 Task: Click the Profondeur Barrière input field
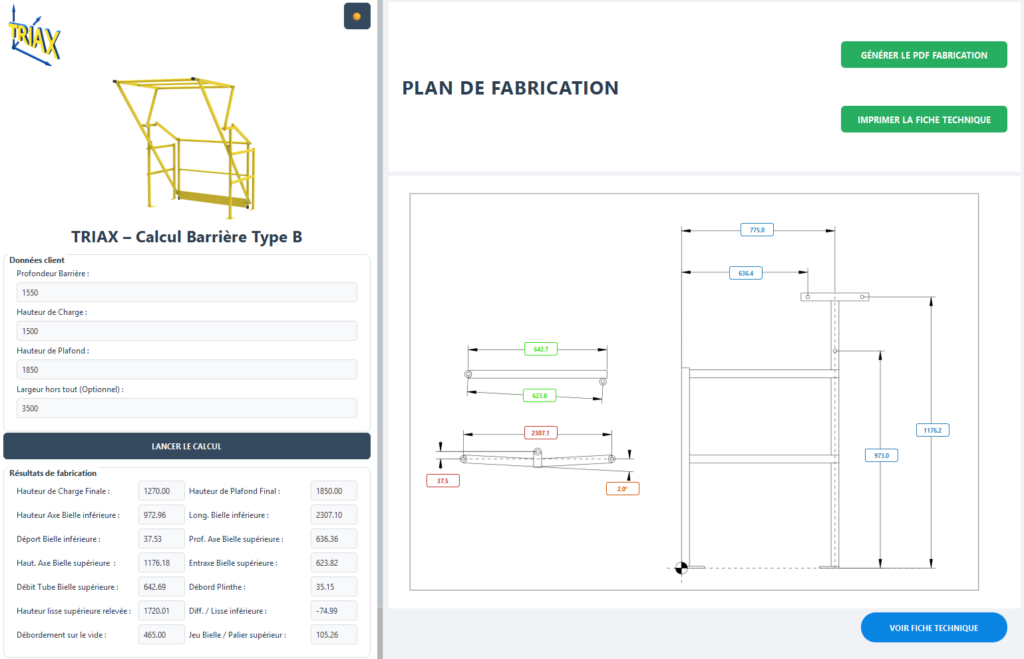pyautogui.click(x=187, y=292)
